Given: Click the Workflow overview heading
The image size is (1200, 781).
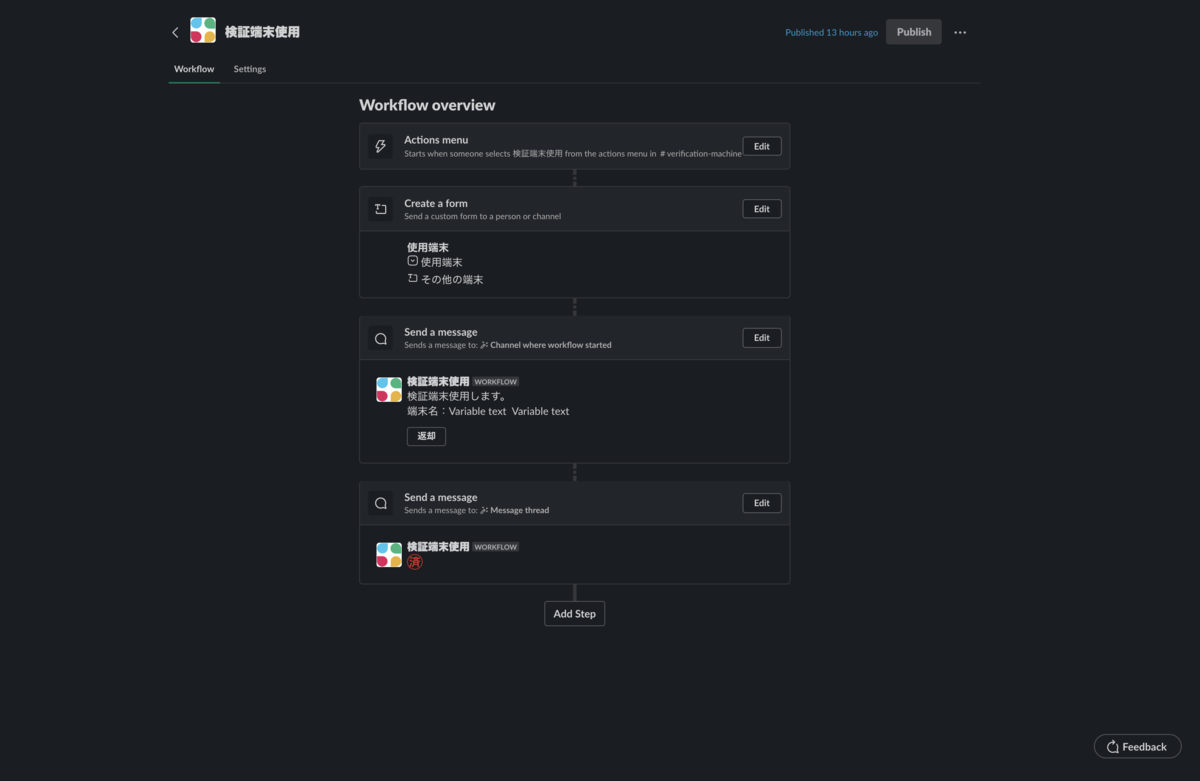Looking at the screenshot, I should pyautogui.click(x=427, y=105).
